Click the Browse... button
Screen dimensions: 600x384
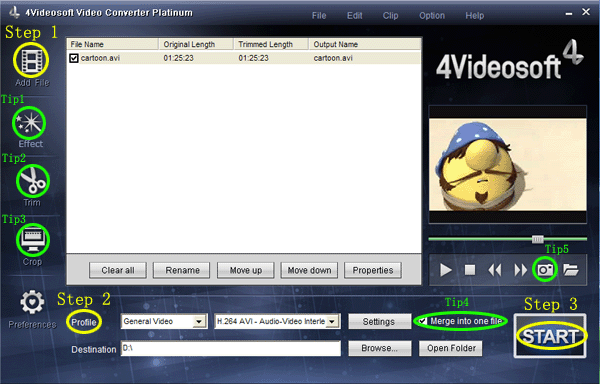[x=379, y=348]
